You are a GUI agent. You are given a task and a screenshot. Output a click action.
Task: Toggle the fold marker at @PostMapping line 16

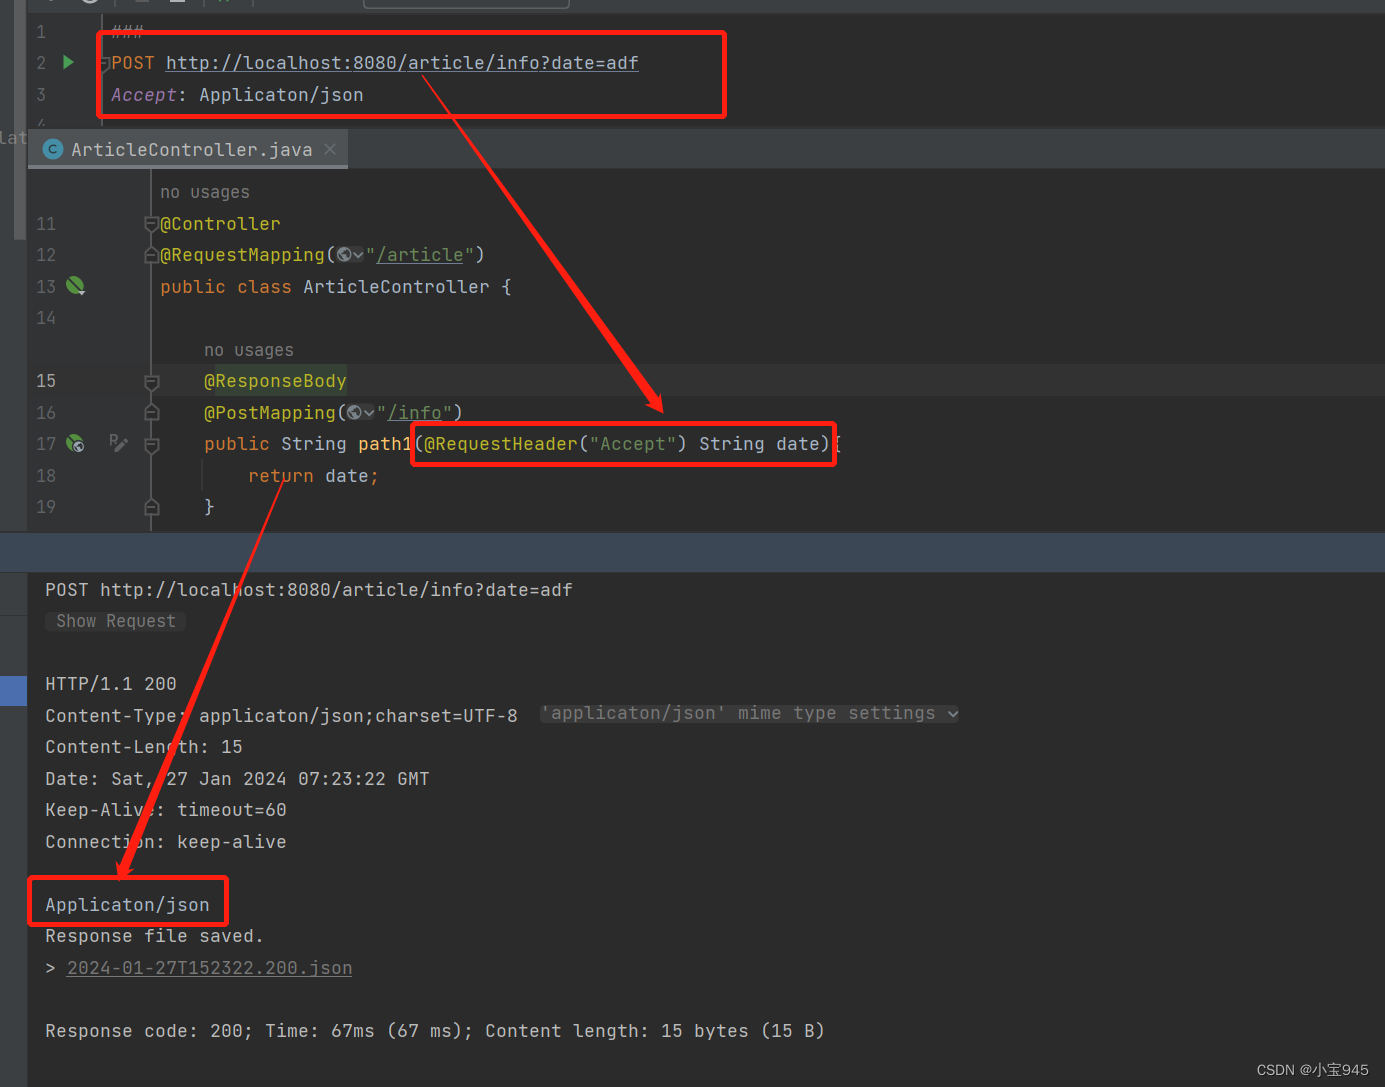point(152,412)
